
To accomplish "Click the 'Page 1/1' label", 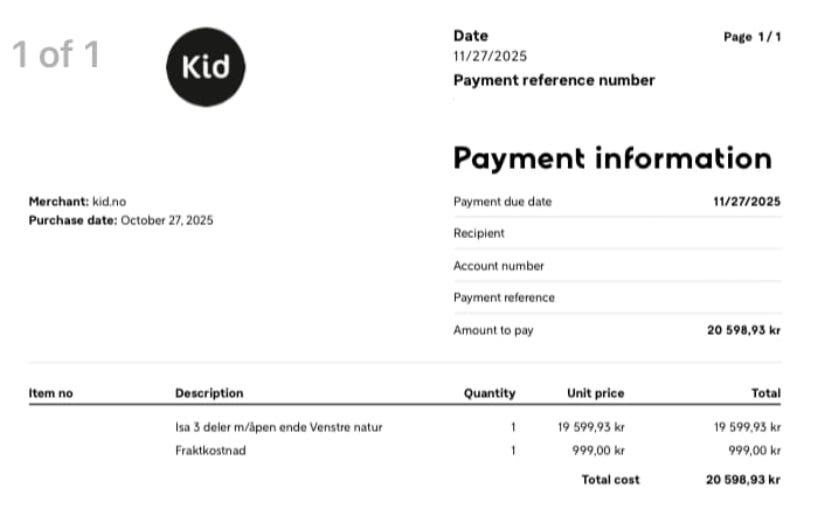I will point(752,37).
